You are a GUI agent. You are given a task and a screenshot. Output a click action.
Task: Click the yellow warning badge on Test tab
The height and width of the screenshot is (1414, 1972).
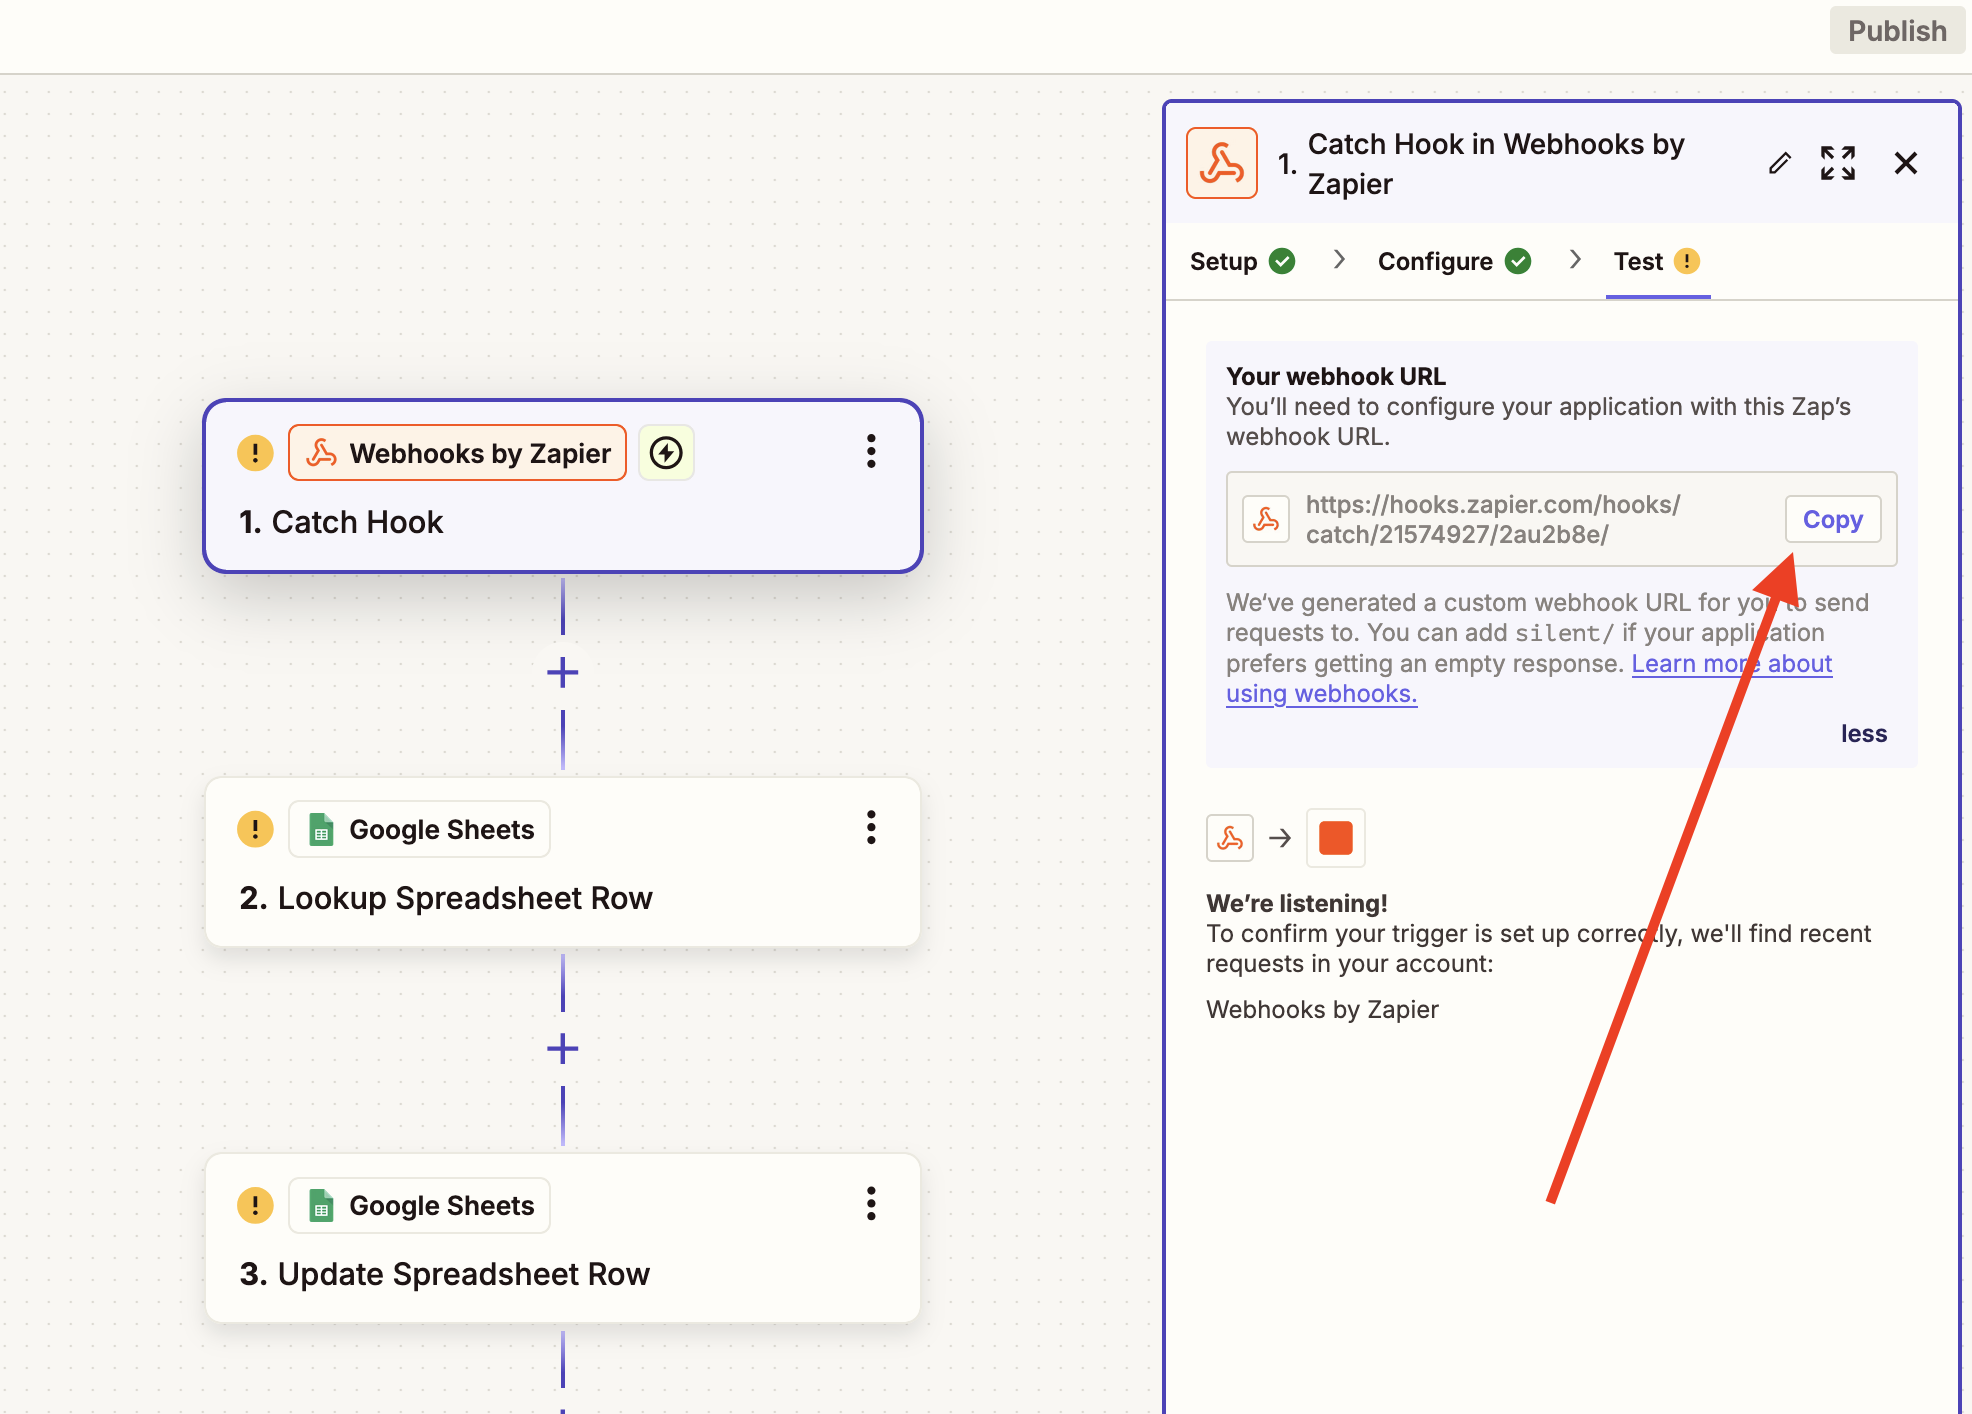(1686, 261)
